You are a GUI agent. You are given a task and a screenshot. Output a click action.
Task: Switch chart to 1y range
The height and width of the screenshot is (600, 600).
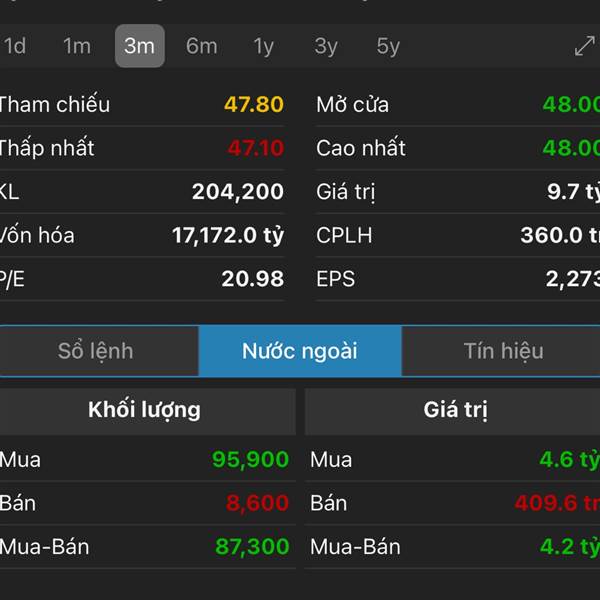[264, 46]
